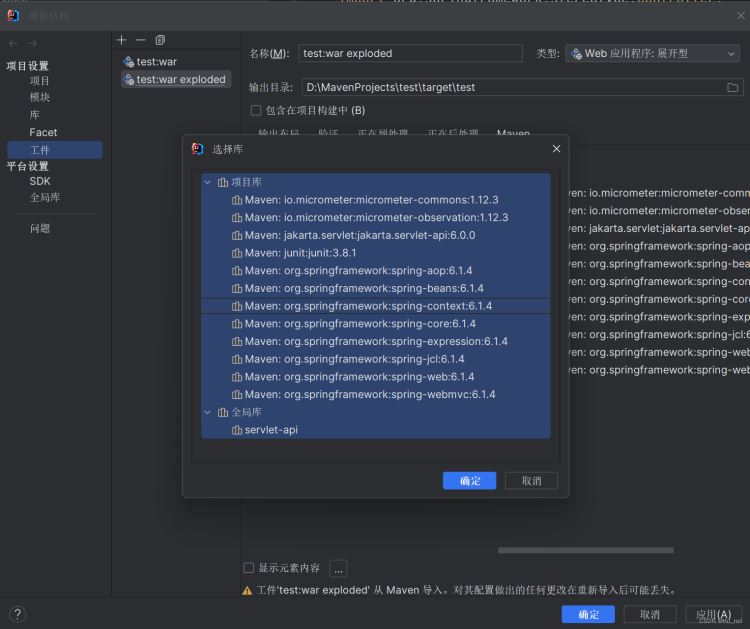
Task: Open 工件 settings section
Action: (x=55, y=150)
